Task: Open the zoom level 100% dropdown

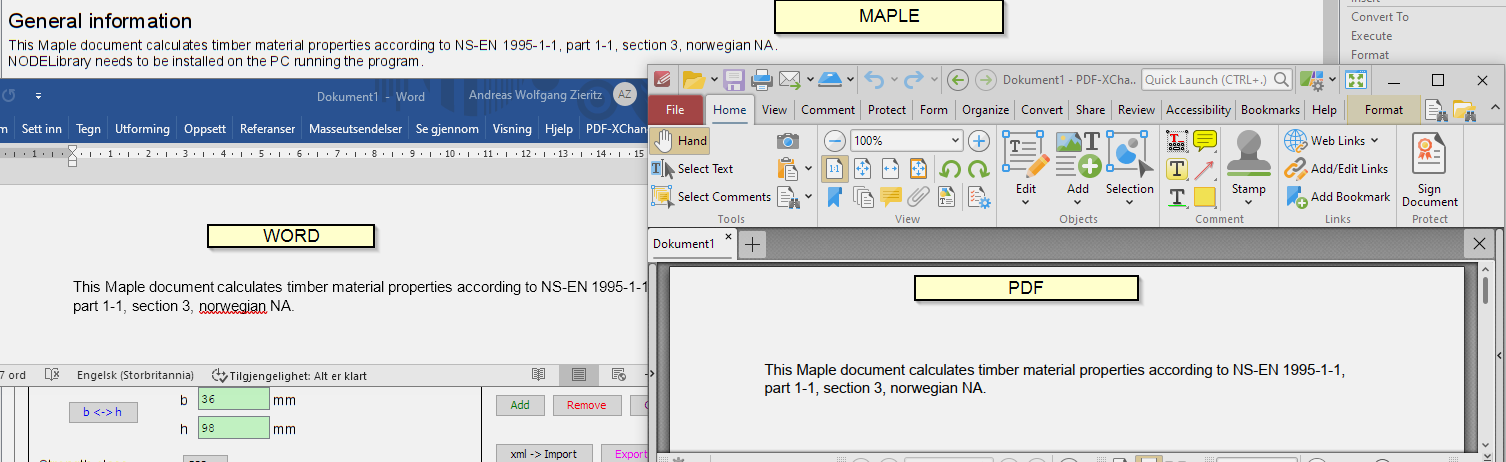Action: (956, 141)
